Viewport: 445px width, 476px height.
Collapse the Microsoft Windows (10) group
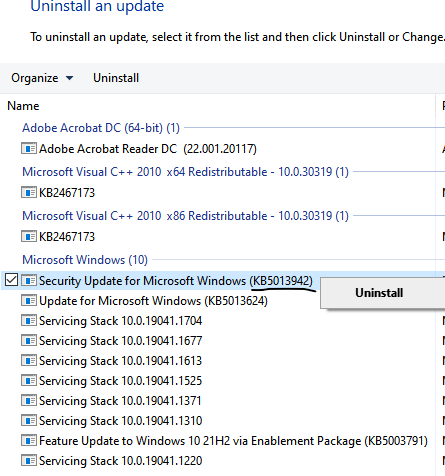click(85, 260)
